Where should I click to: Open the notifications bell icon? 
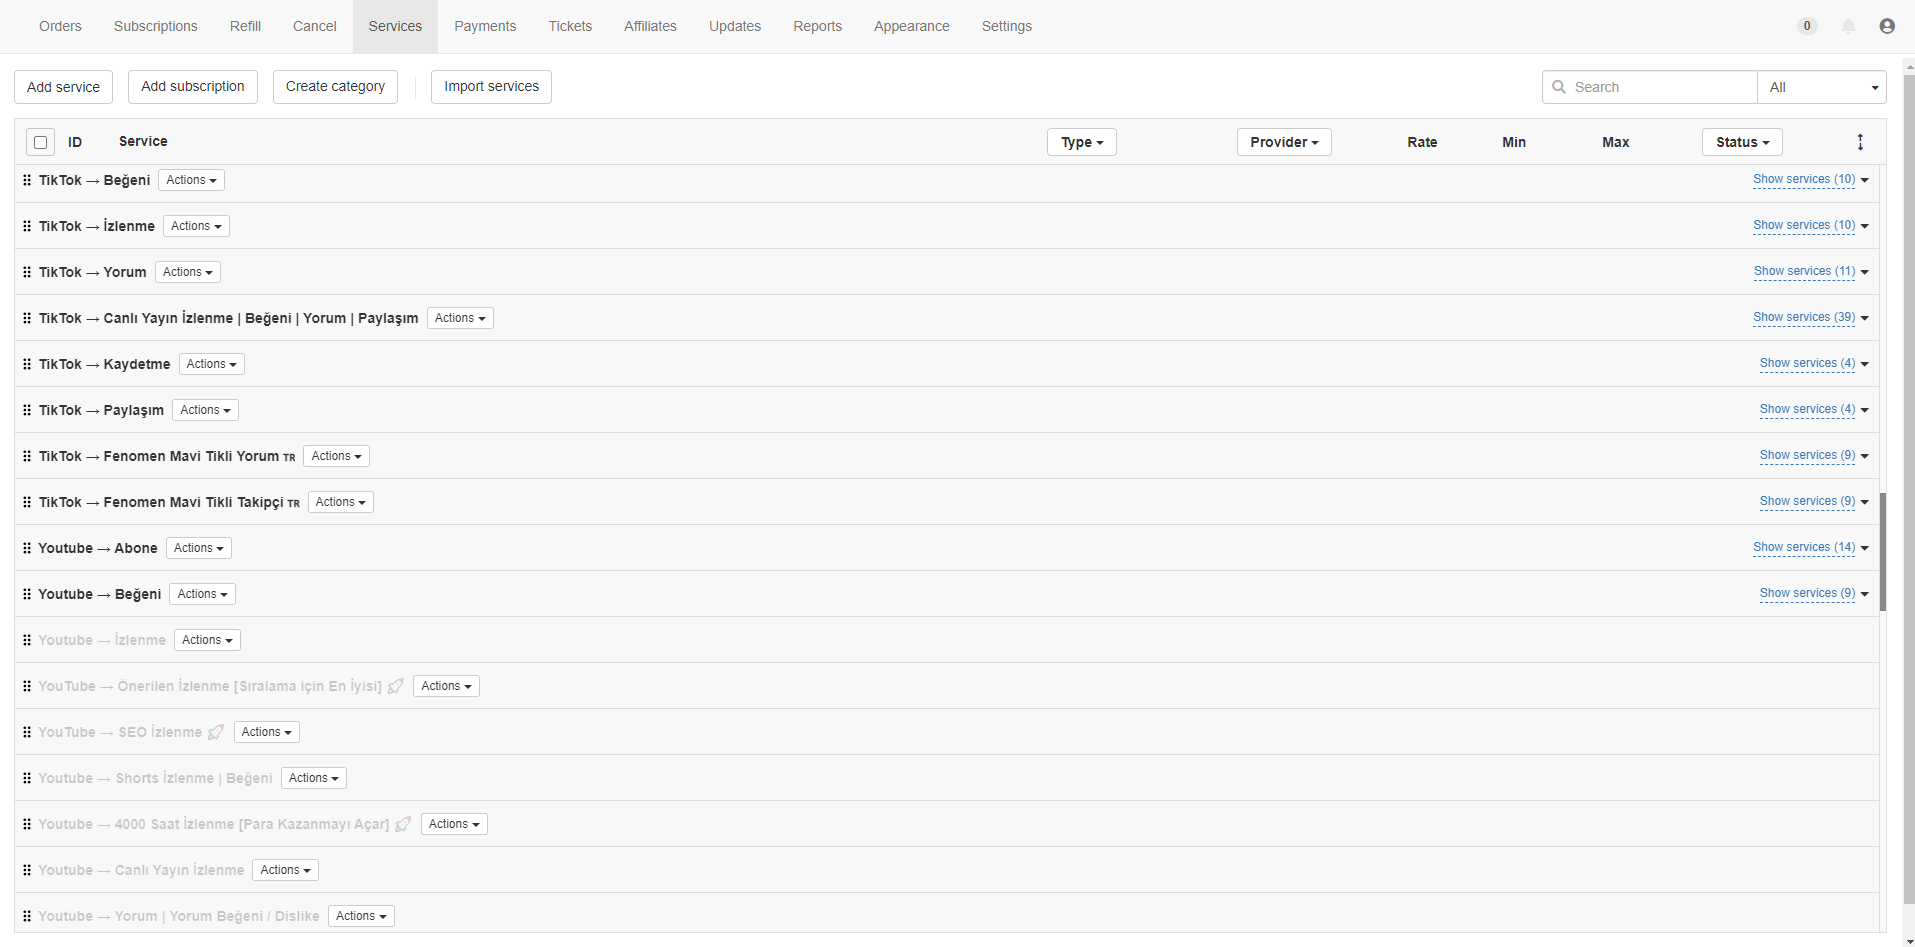[x=1848, y=26]
